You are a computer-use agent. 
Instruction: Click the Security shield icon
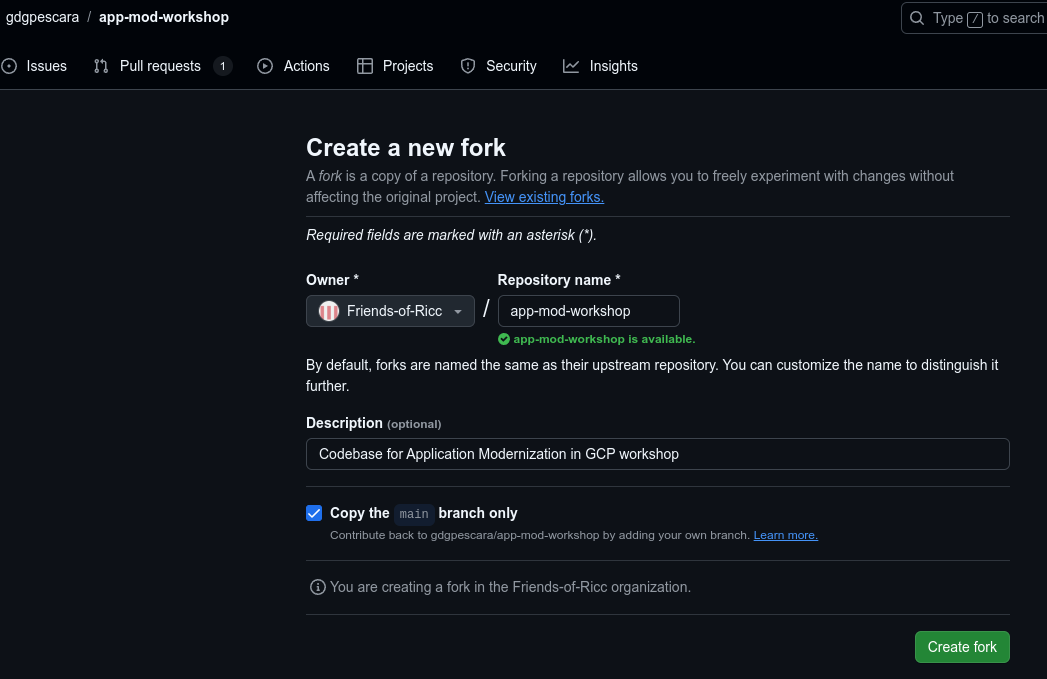pos(468,66)
